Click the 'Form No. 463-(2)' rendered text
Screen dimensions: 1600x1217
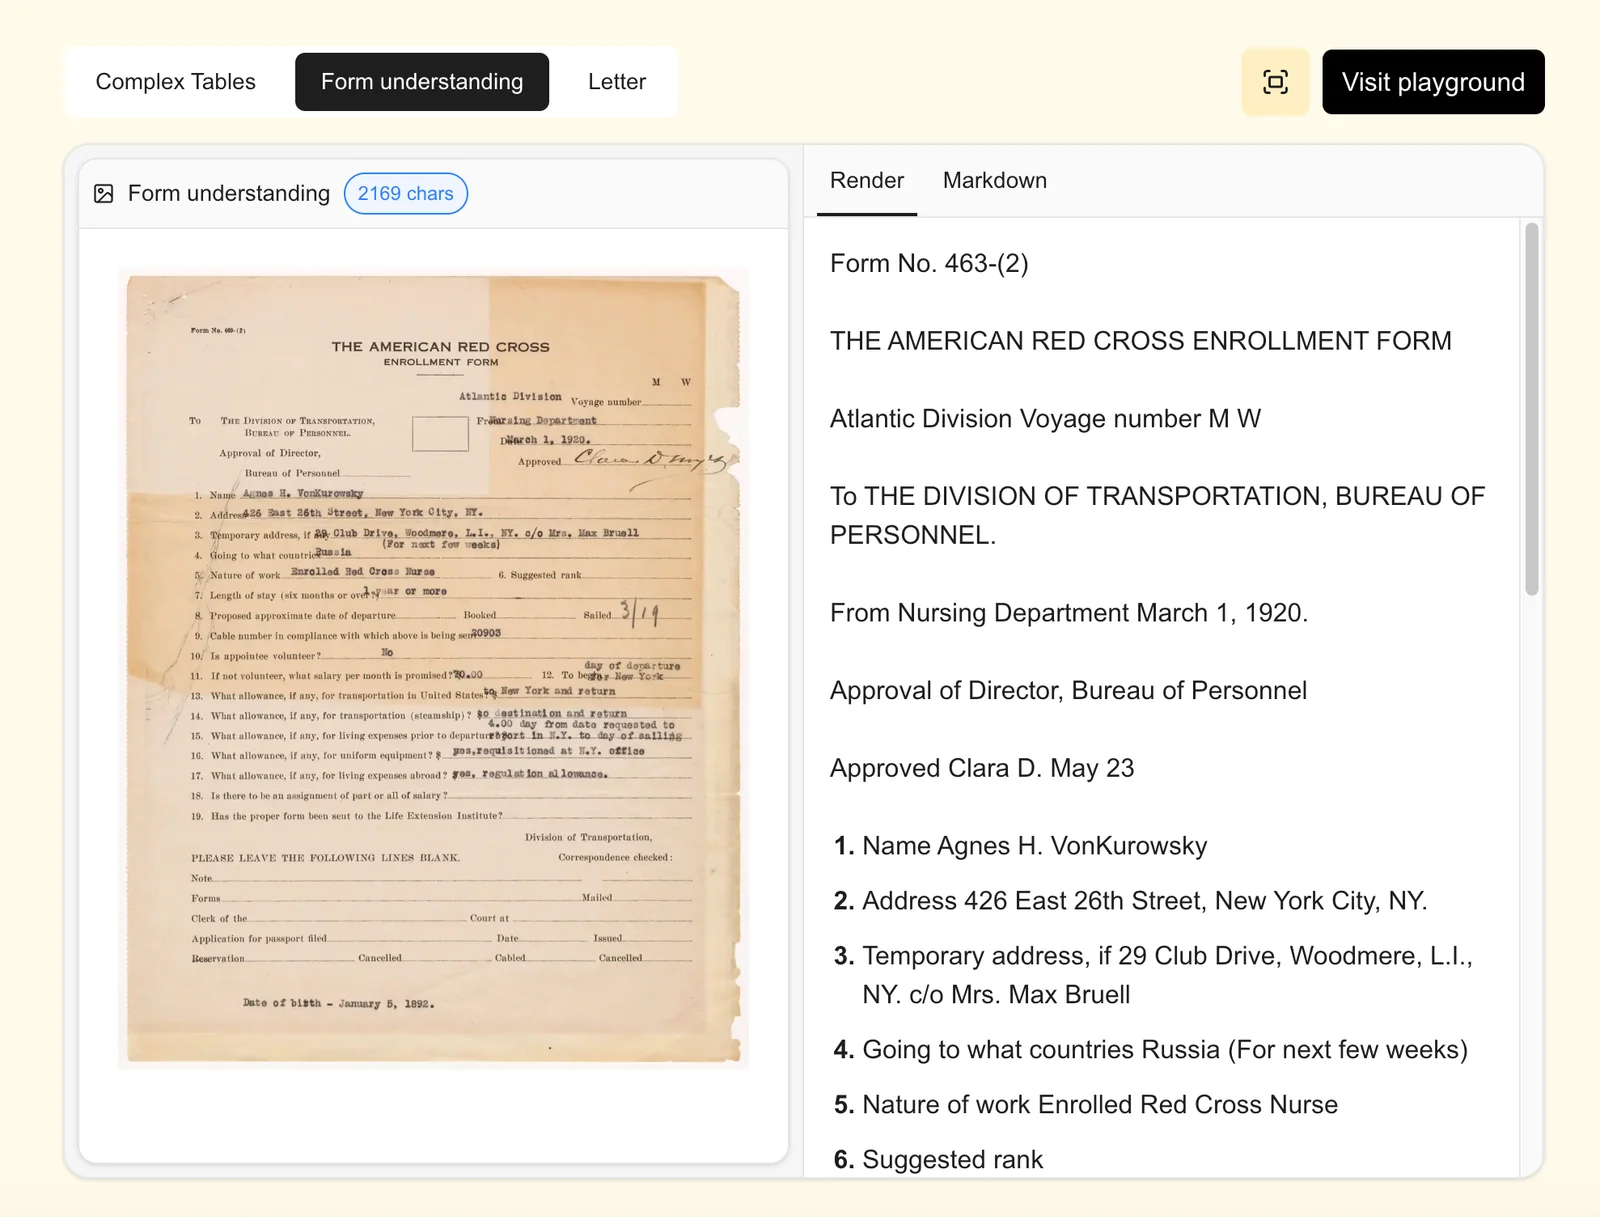click(929, 264)
